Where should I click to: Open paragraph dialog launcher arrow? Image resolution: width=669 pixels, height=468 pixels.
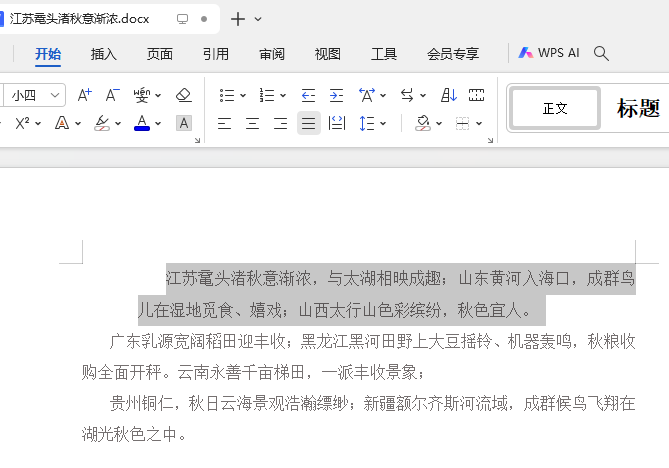point(490,140)
